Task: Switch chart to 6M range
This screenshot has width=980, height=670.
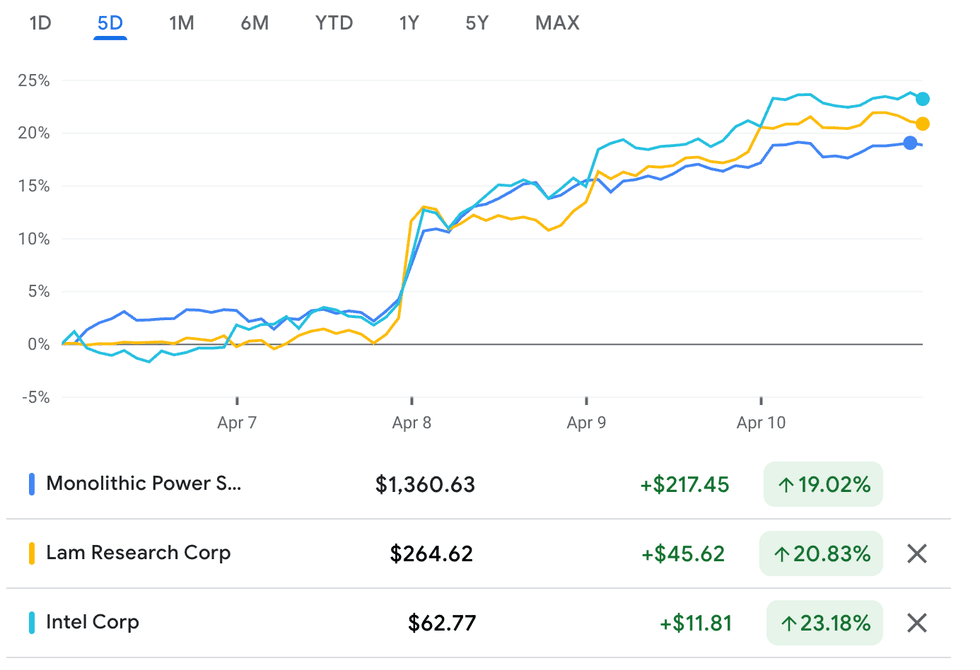Action: [254, 22]
